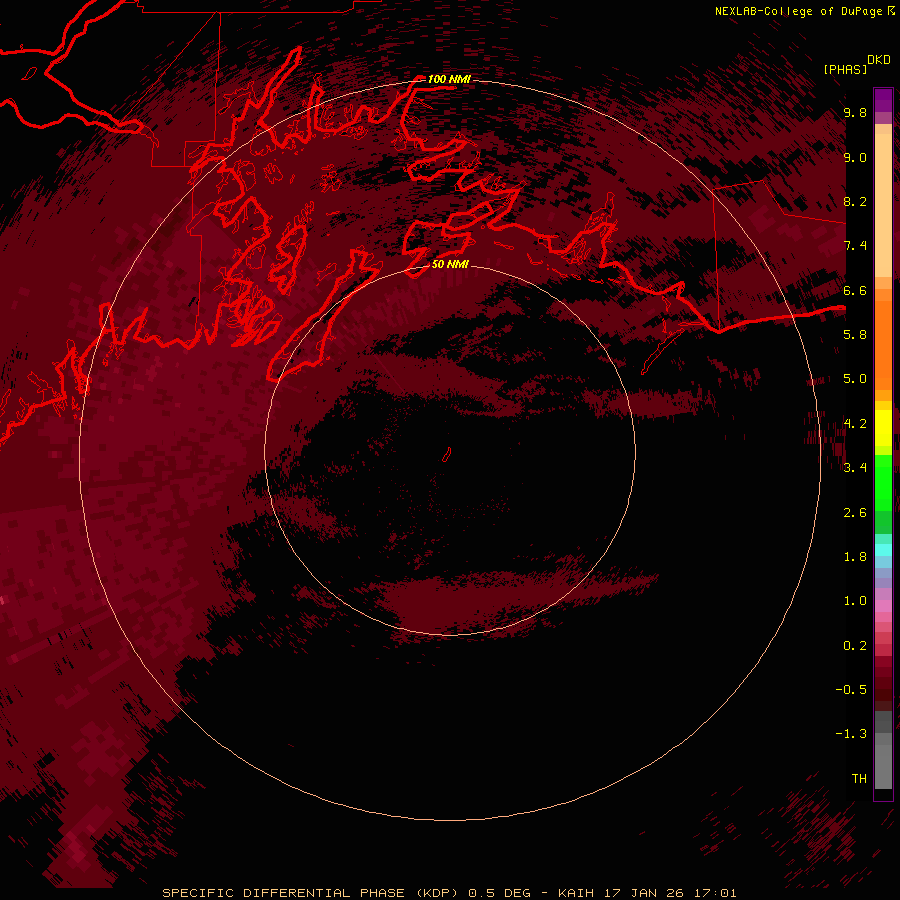Click the 6.6 scale value label

pos(855,290)
